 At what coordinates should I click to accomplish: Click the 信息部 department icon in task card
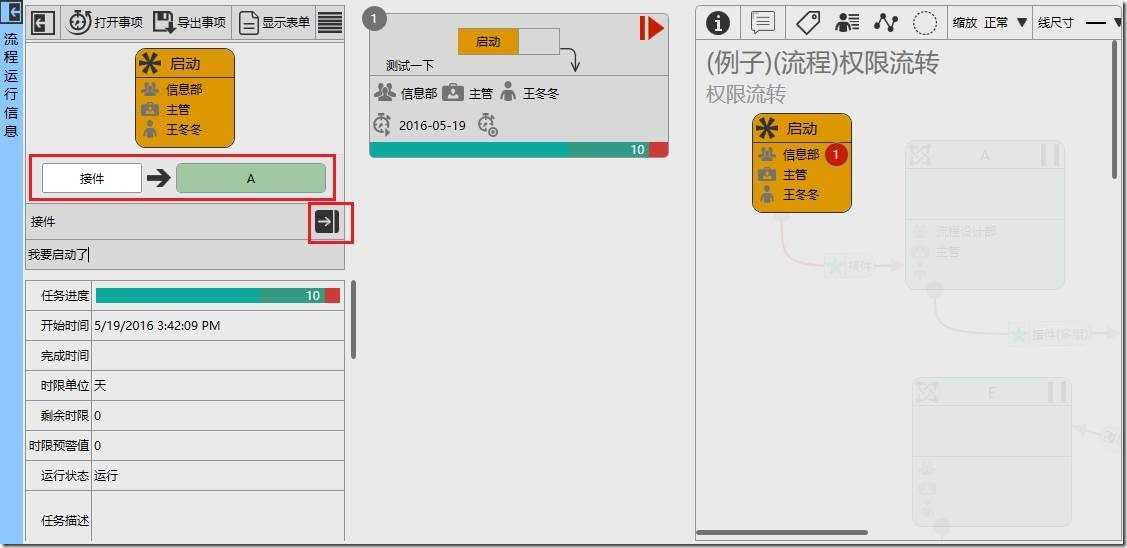coord(385,93)
